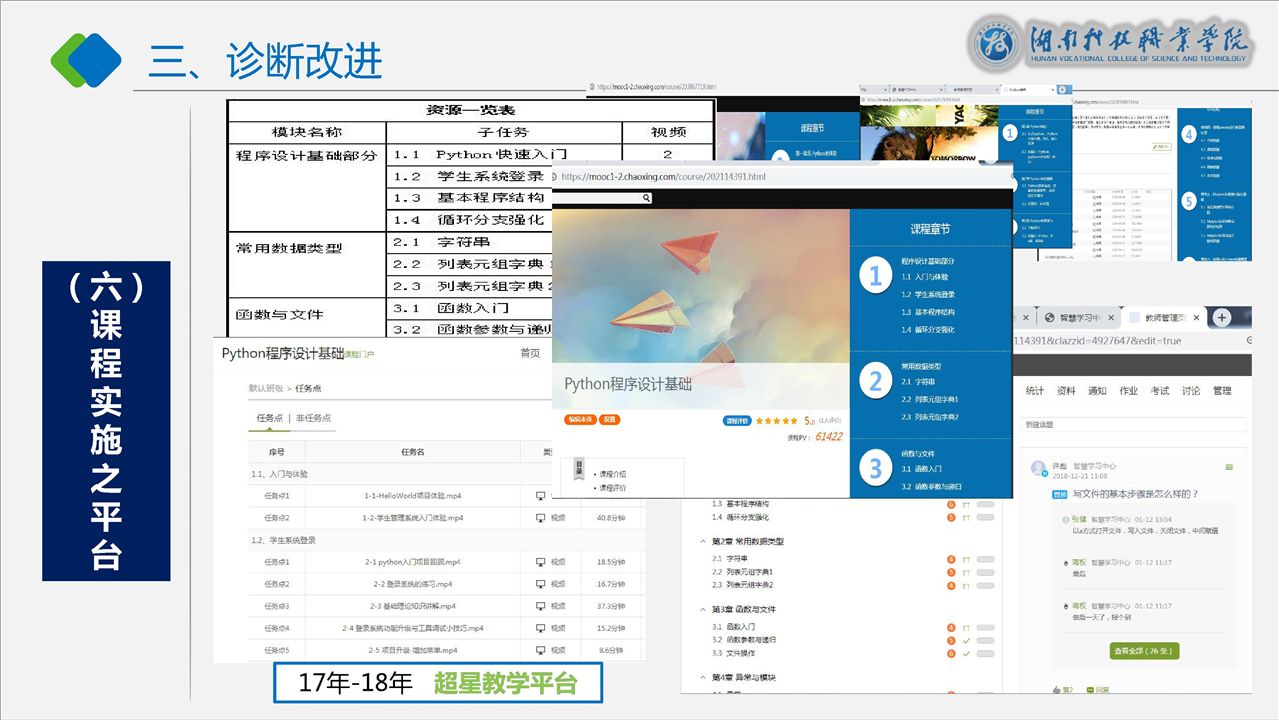This screenshot has width=1279, height=720.
Task: Toggle the switch beside 3.3 文件操作
Action: tap(985, 653)
